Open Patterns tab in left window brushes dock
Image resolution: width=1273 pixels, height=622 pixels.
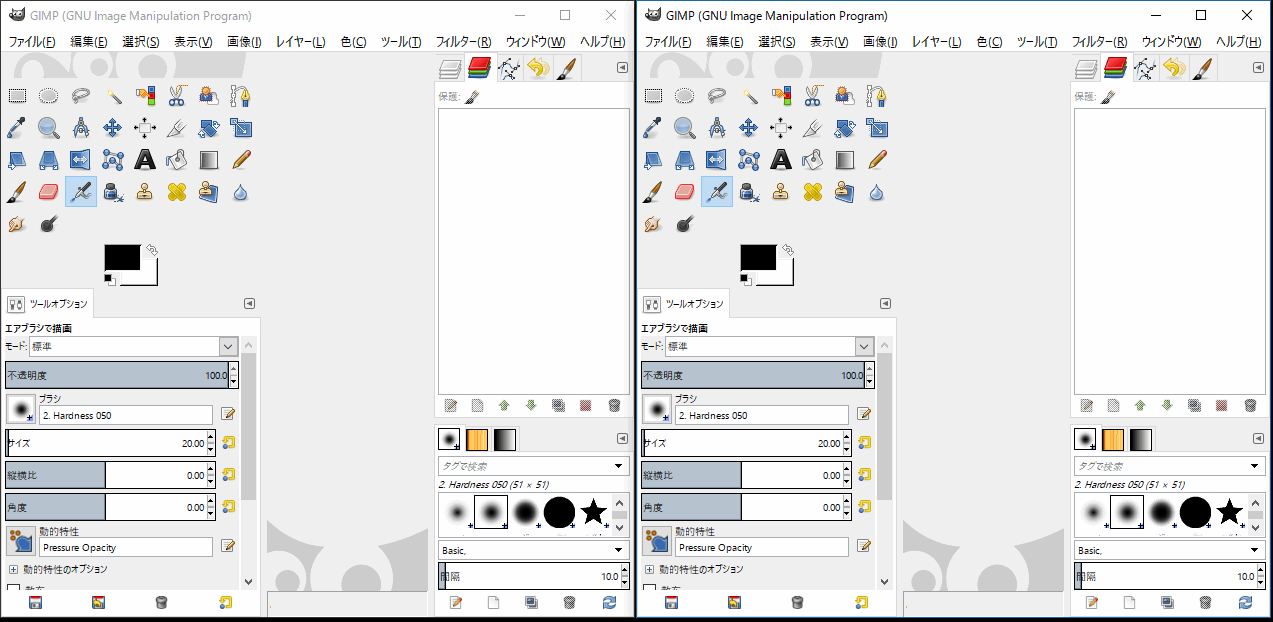click(477, 439)
